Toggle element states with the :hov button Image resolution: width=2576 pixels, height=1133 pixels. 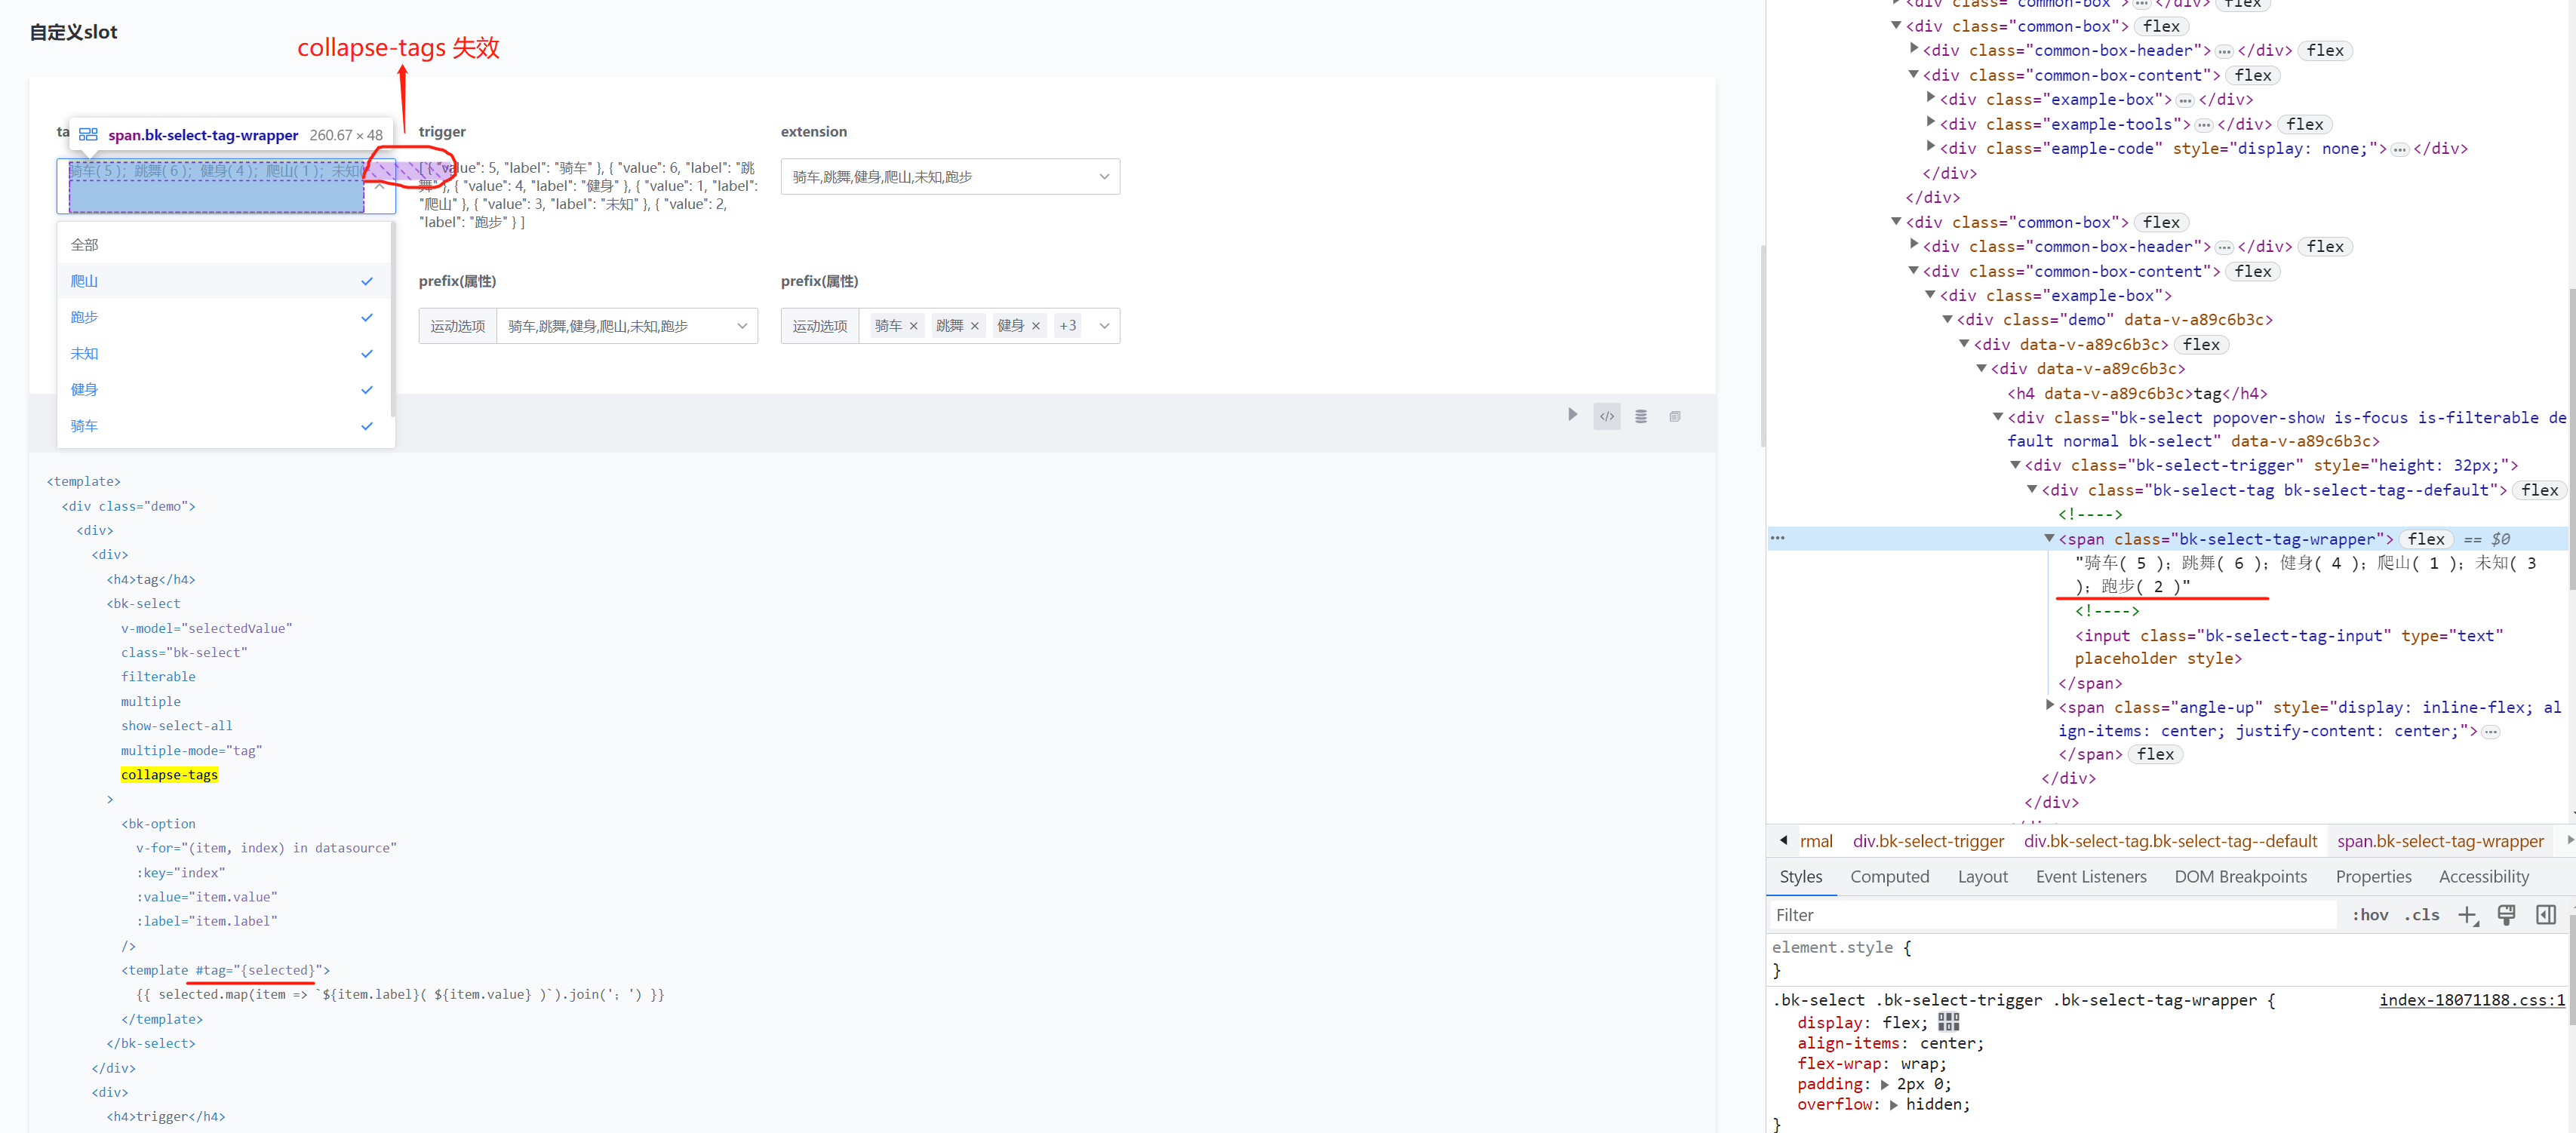[2370, 914]
